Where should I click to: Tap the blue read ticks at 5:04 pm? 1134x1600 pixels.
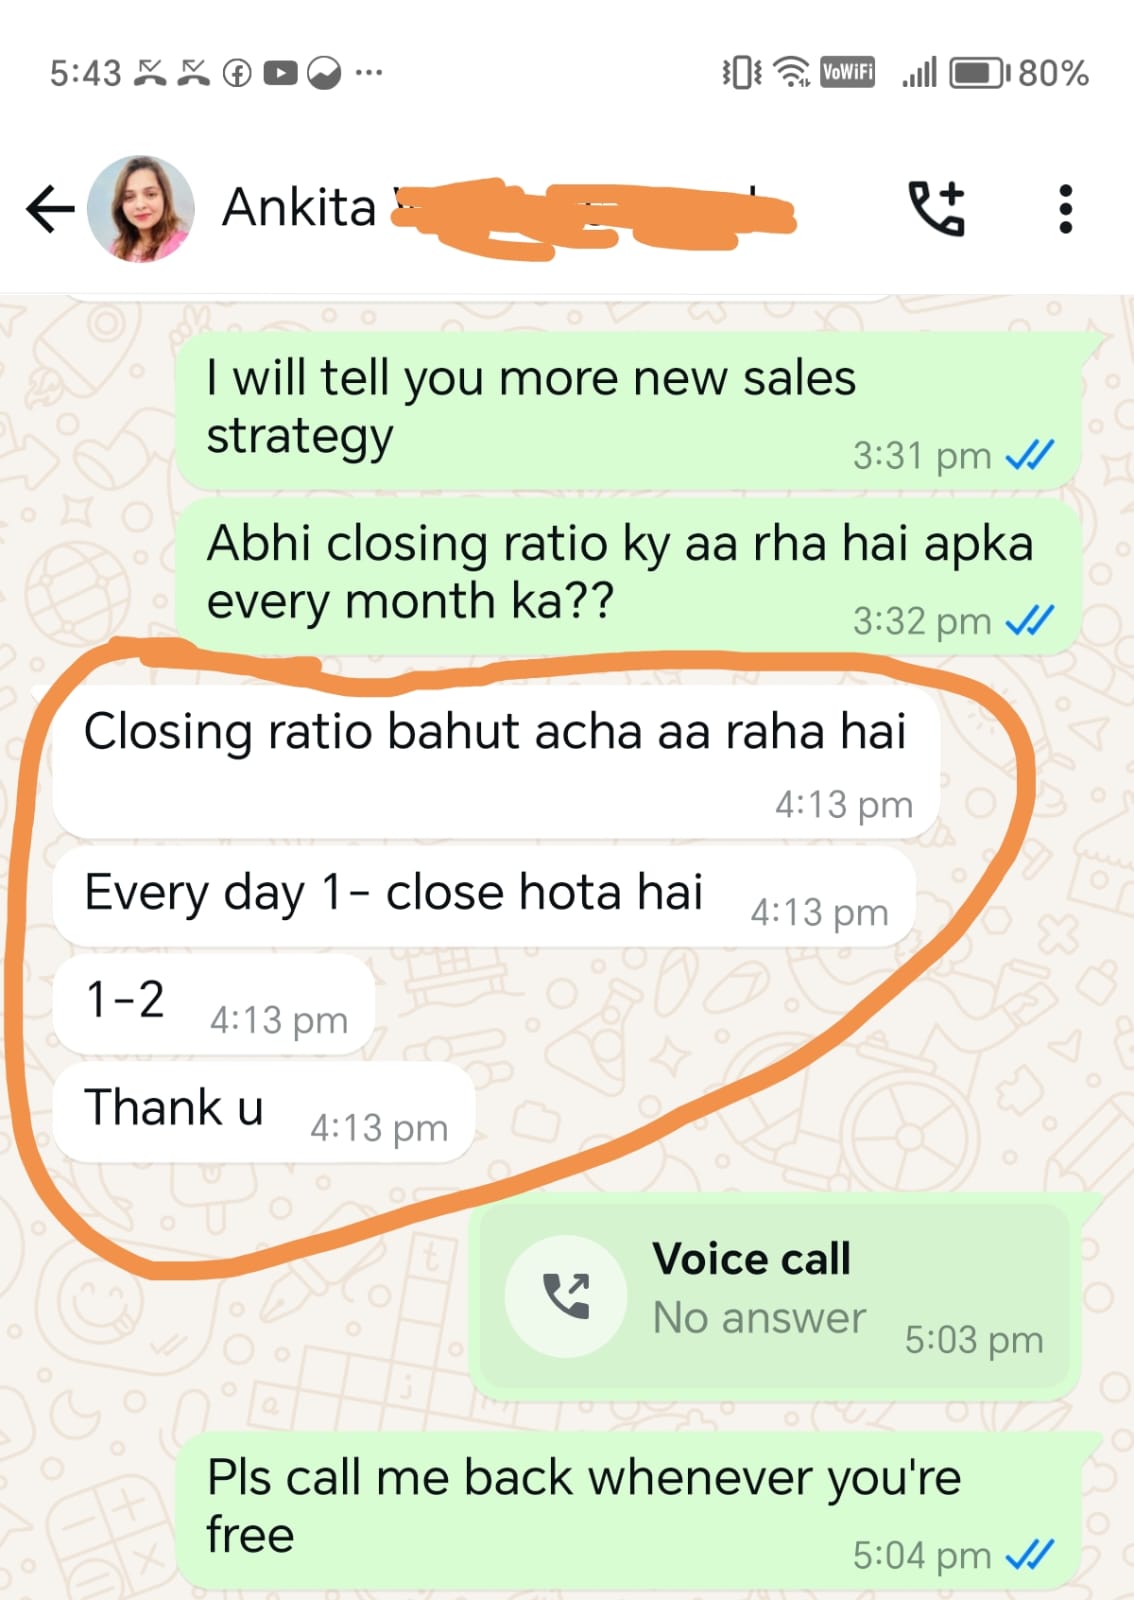point(1029,1555)
